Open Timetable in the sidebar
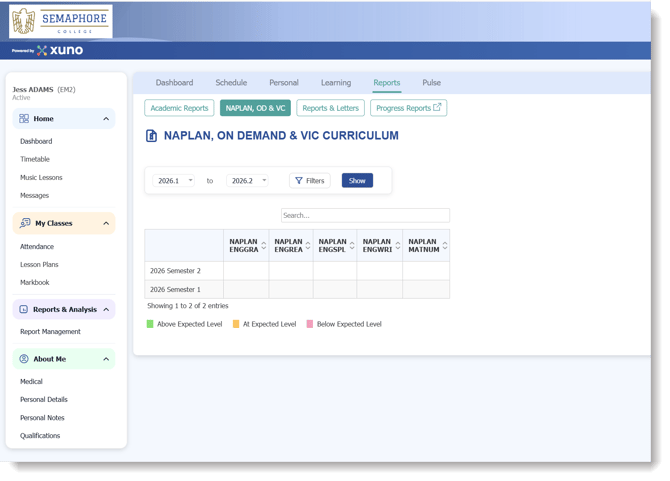670x481 pixels. coord(35,159)
